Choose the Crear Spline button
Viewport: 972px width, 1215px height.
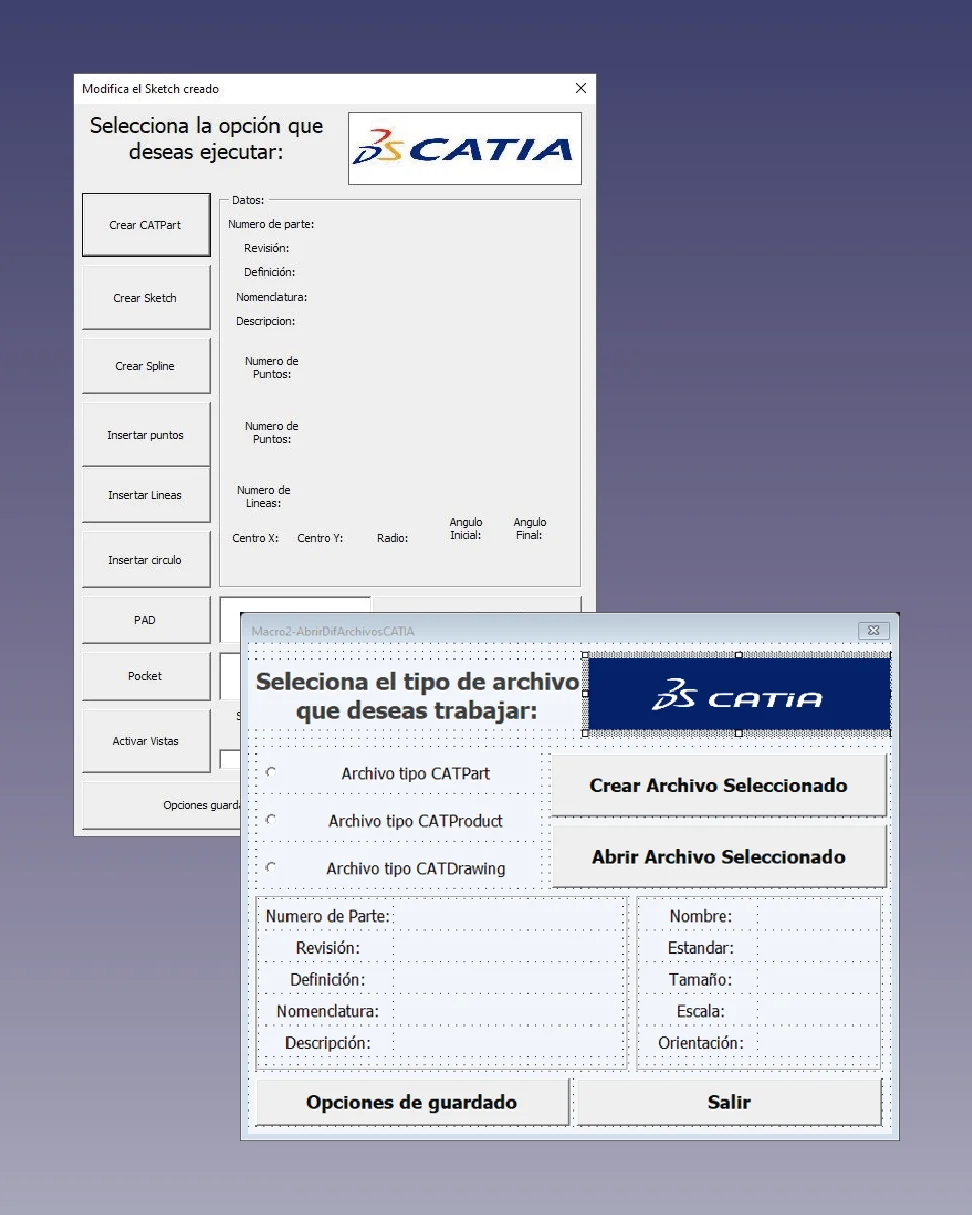pyautogui.click(x=146, y=366)
